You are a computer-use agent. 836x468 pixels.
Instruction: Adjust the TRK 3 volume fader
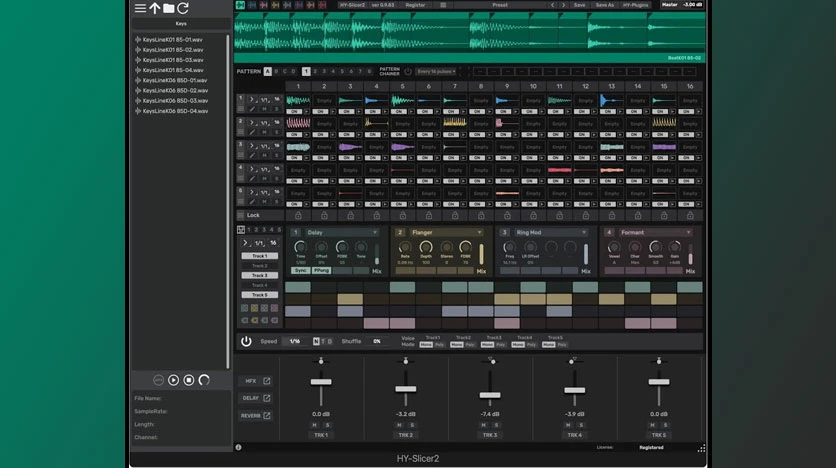pos(490,395)
